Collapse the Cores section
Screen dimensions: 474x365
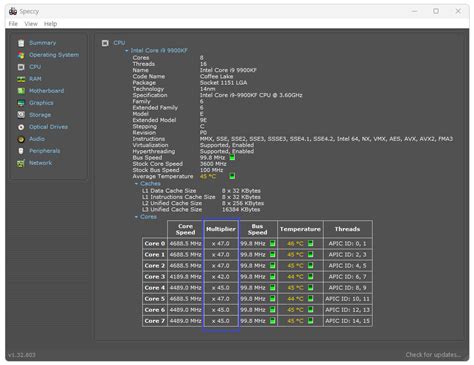pos(136,217)
